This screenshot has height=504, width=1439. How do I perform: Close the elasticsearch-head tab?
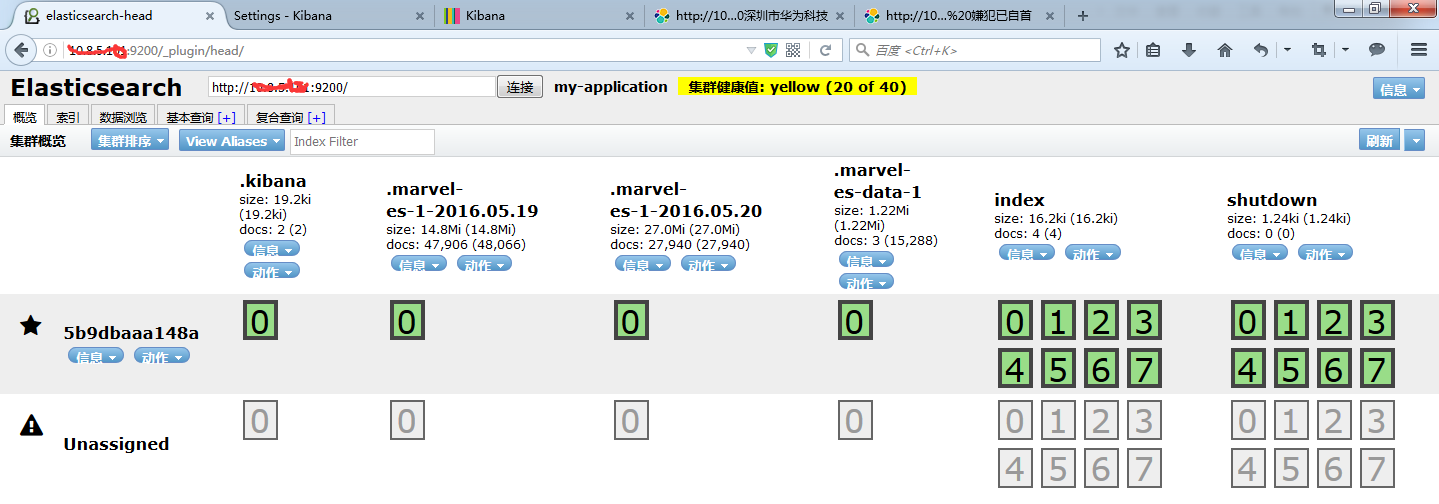tap(210, 16)
